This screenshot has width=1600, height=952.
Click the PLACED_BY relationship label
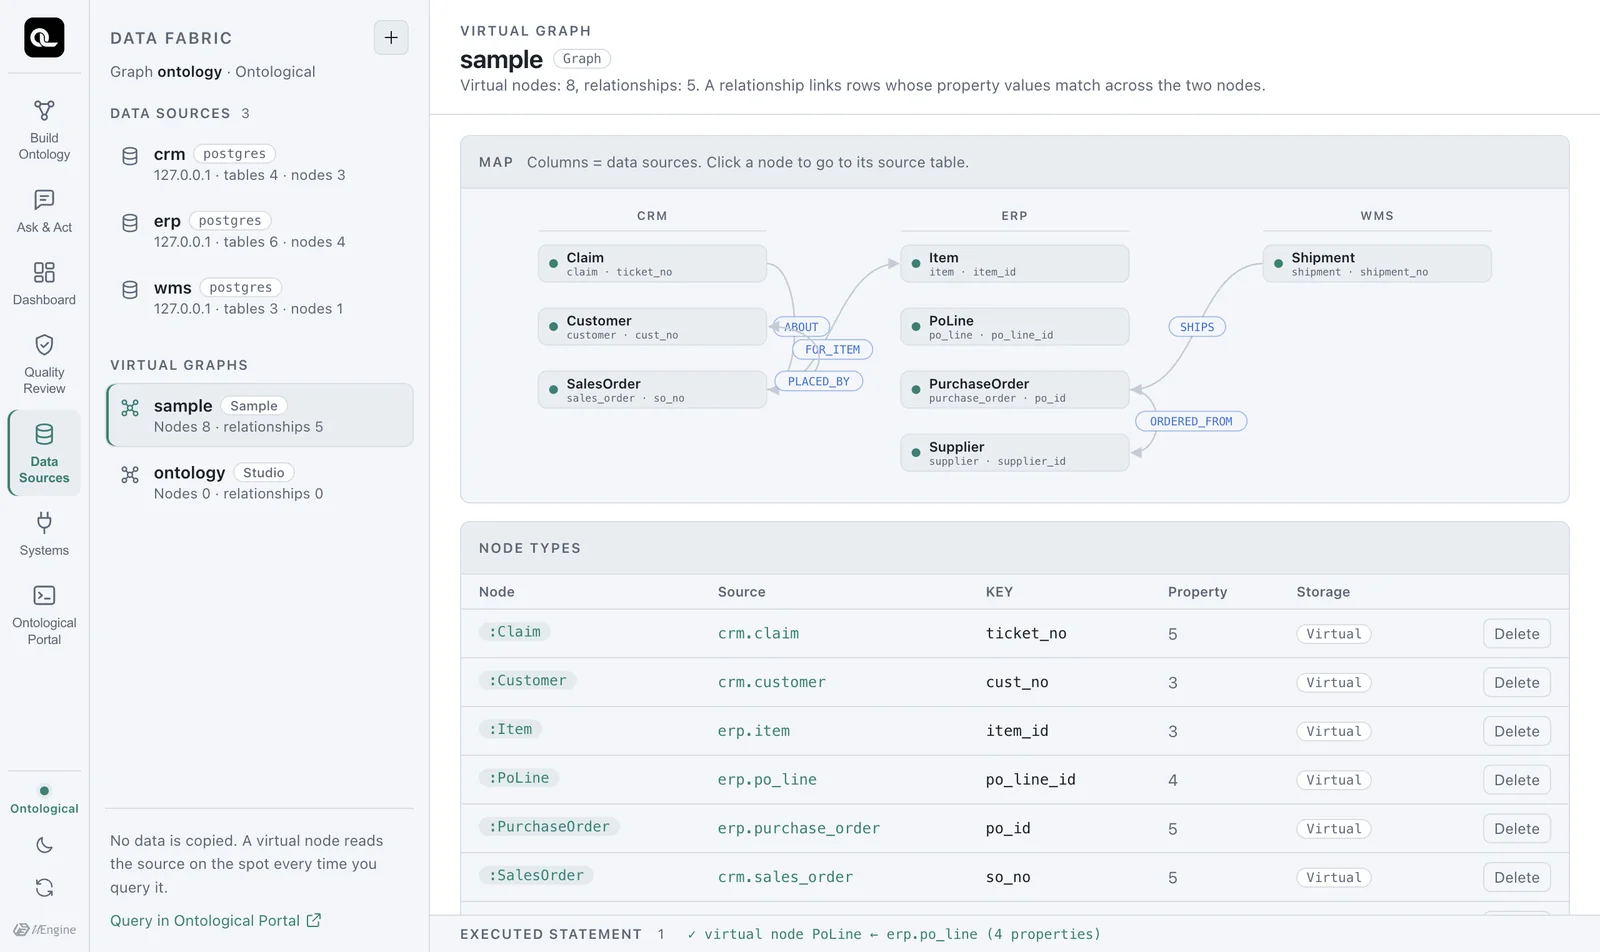coord(819,381)
